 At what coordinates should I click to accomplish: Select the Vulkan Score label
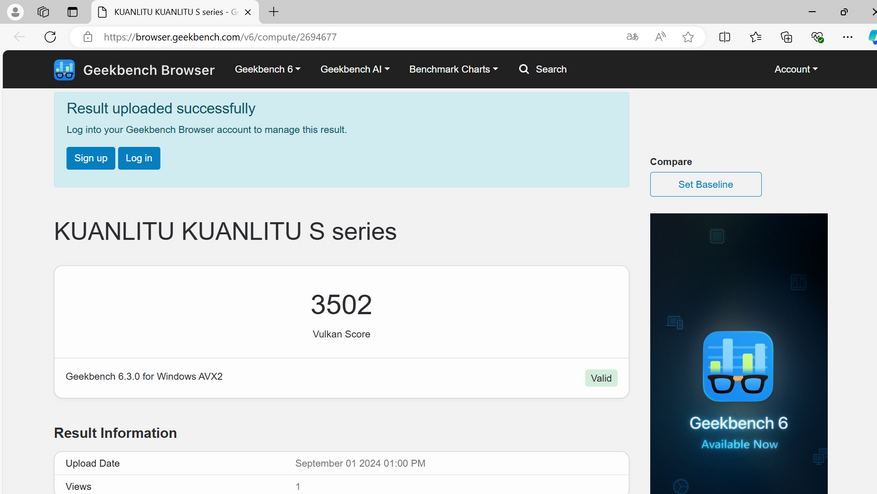tap(341, 334)
